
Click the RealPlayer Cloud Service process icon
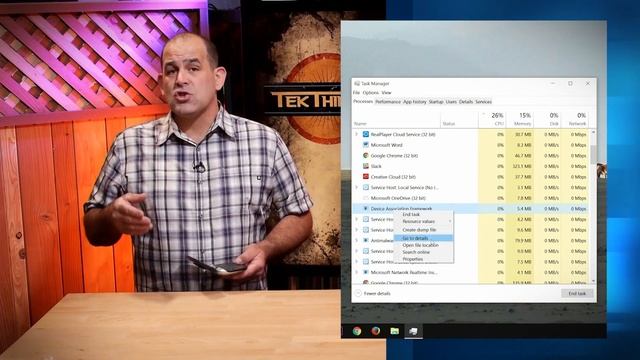tap(366, 134)
